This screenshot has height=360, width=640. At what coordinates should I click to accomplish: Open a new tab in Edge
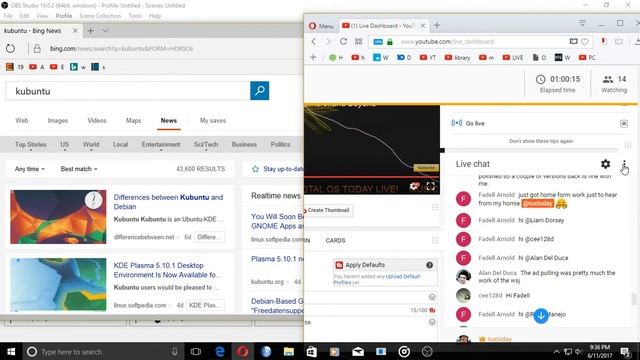[x=90, y=31]
